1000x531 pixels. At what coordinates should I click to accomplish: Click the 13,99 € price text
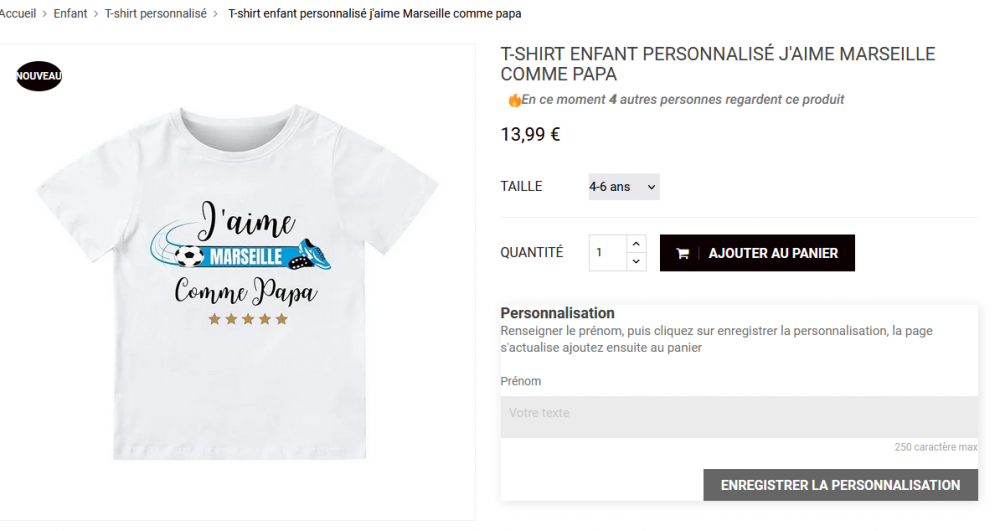click(x=530, y=135)
